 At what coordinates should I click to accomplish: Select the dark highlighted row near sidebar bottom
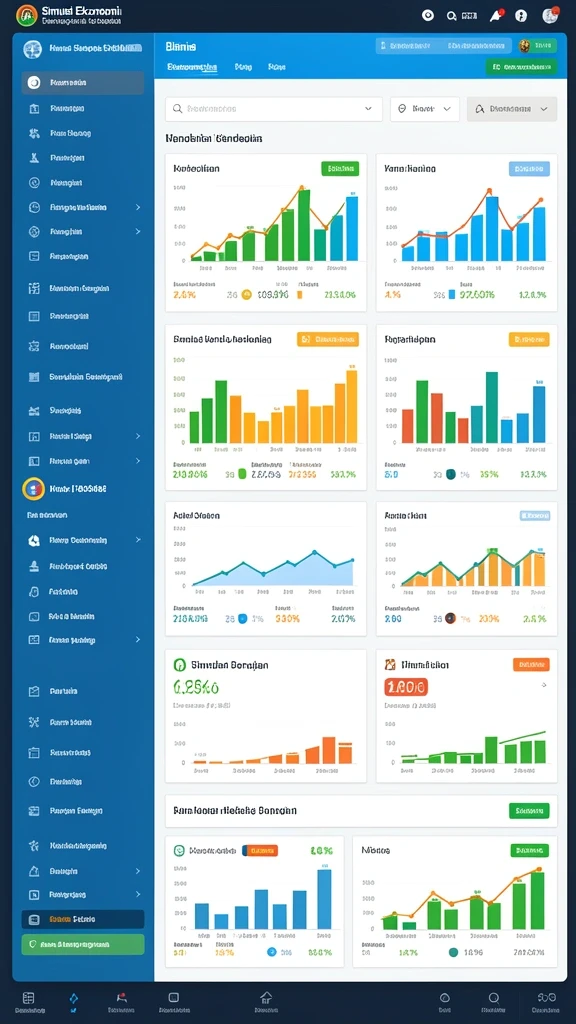tap(83, 919)
